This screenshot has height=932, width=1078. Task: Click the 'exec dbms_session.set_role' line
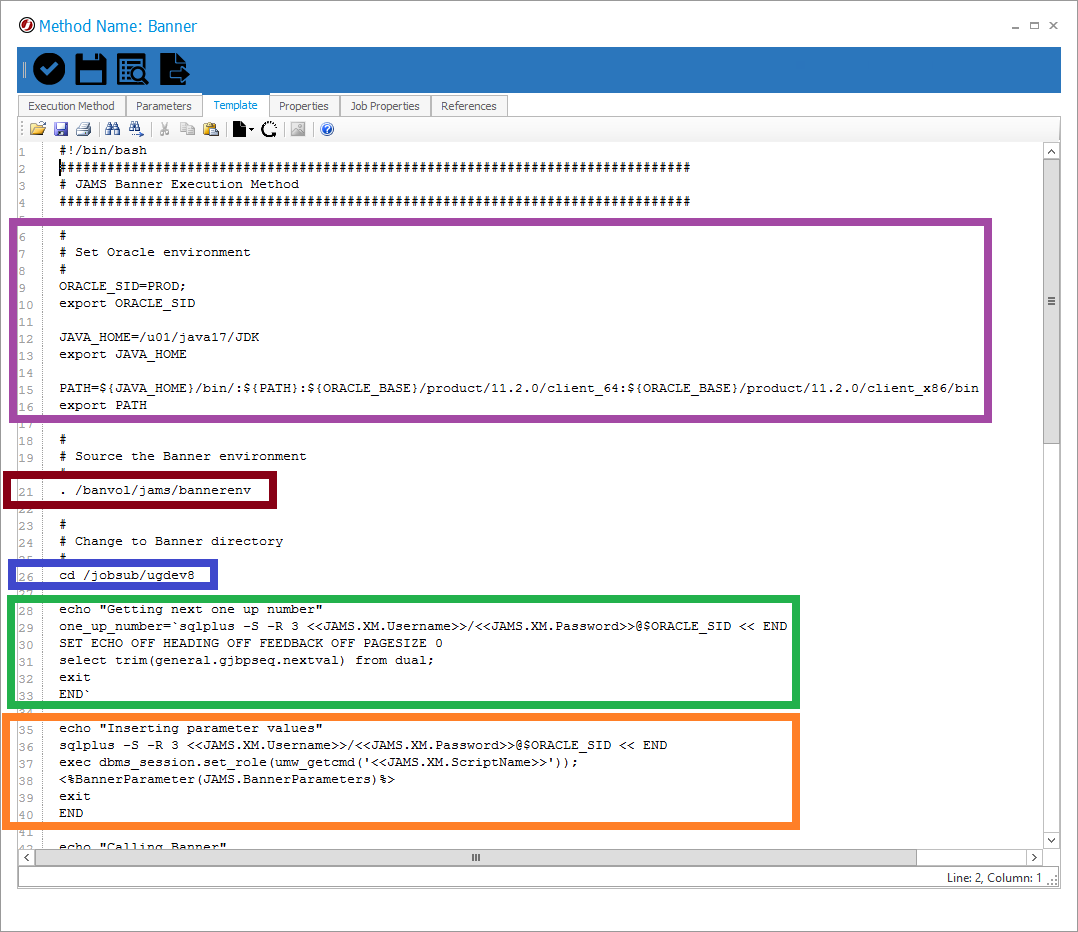click(x=319, y=762)
